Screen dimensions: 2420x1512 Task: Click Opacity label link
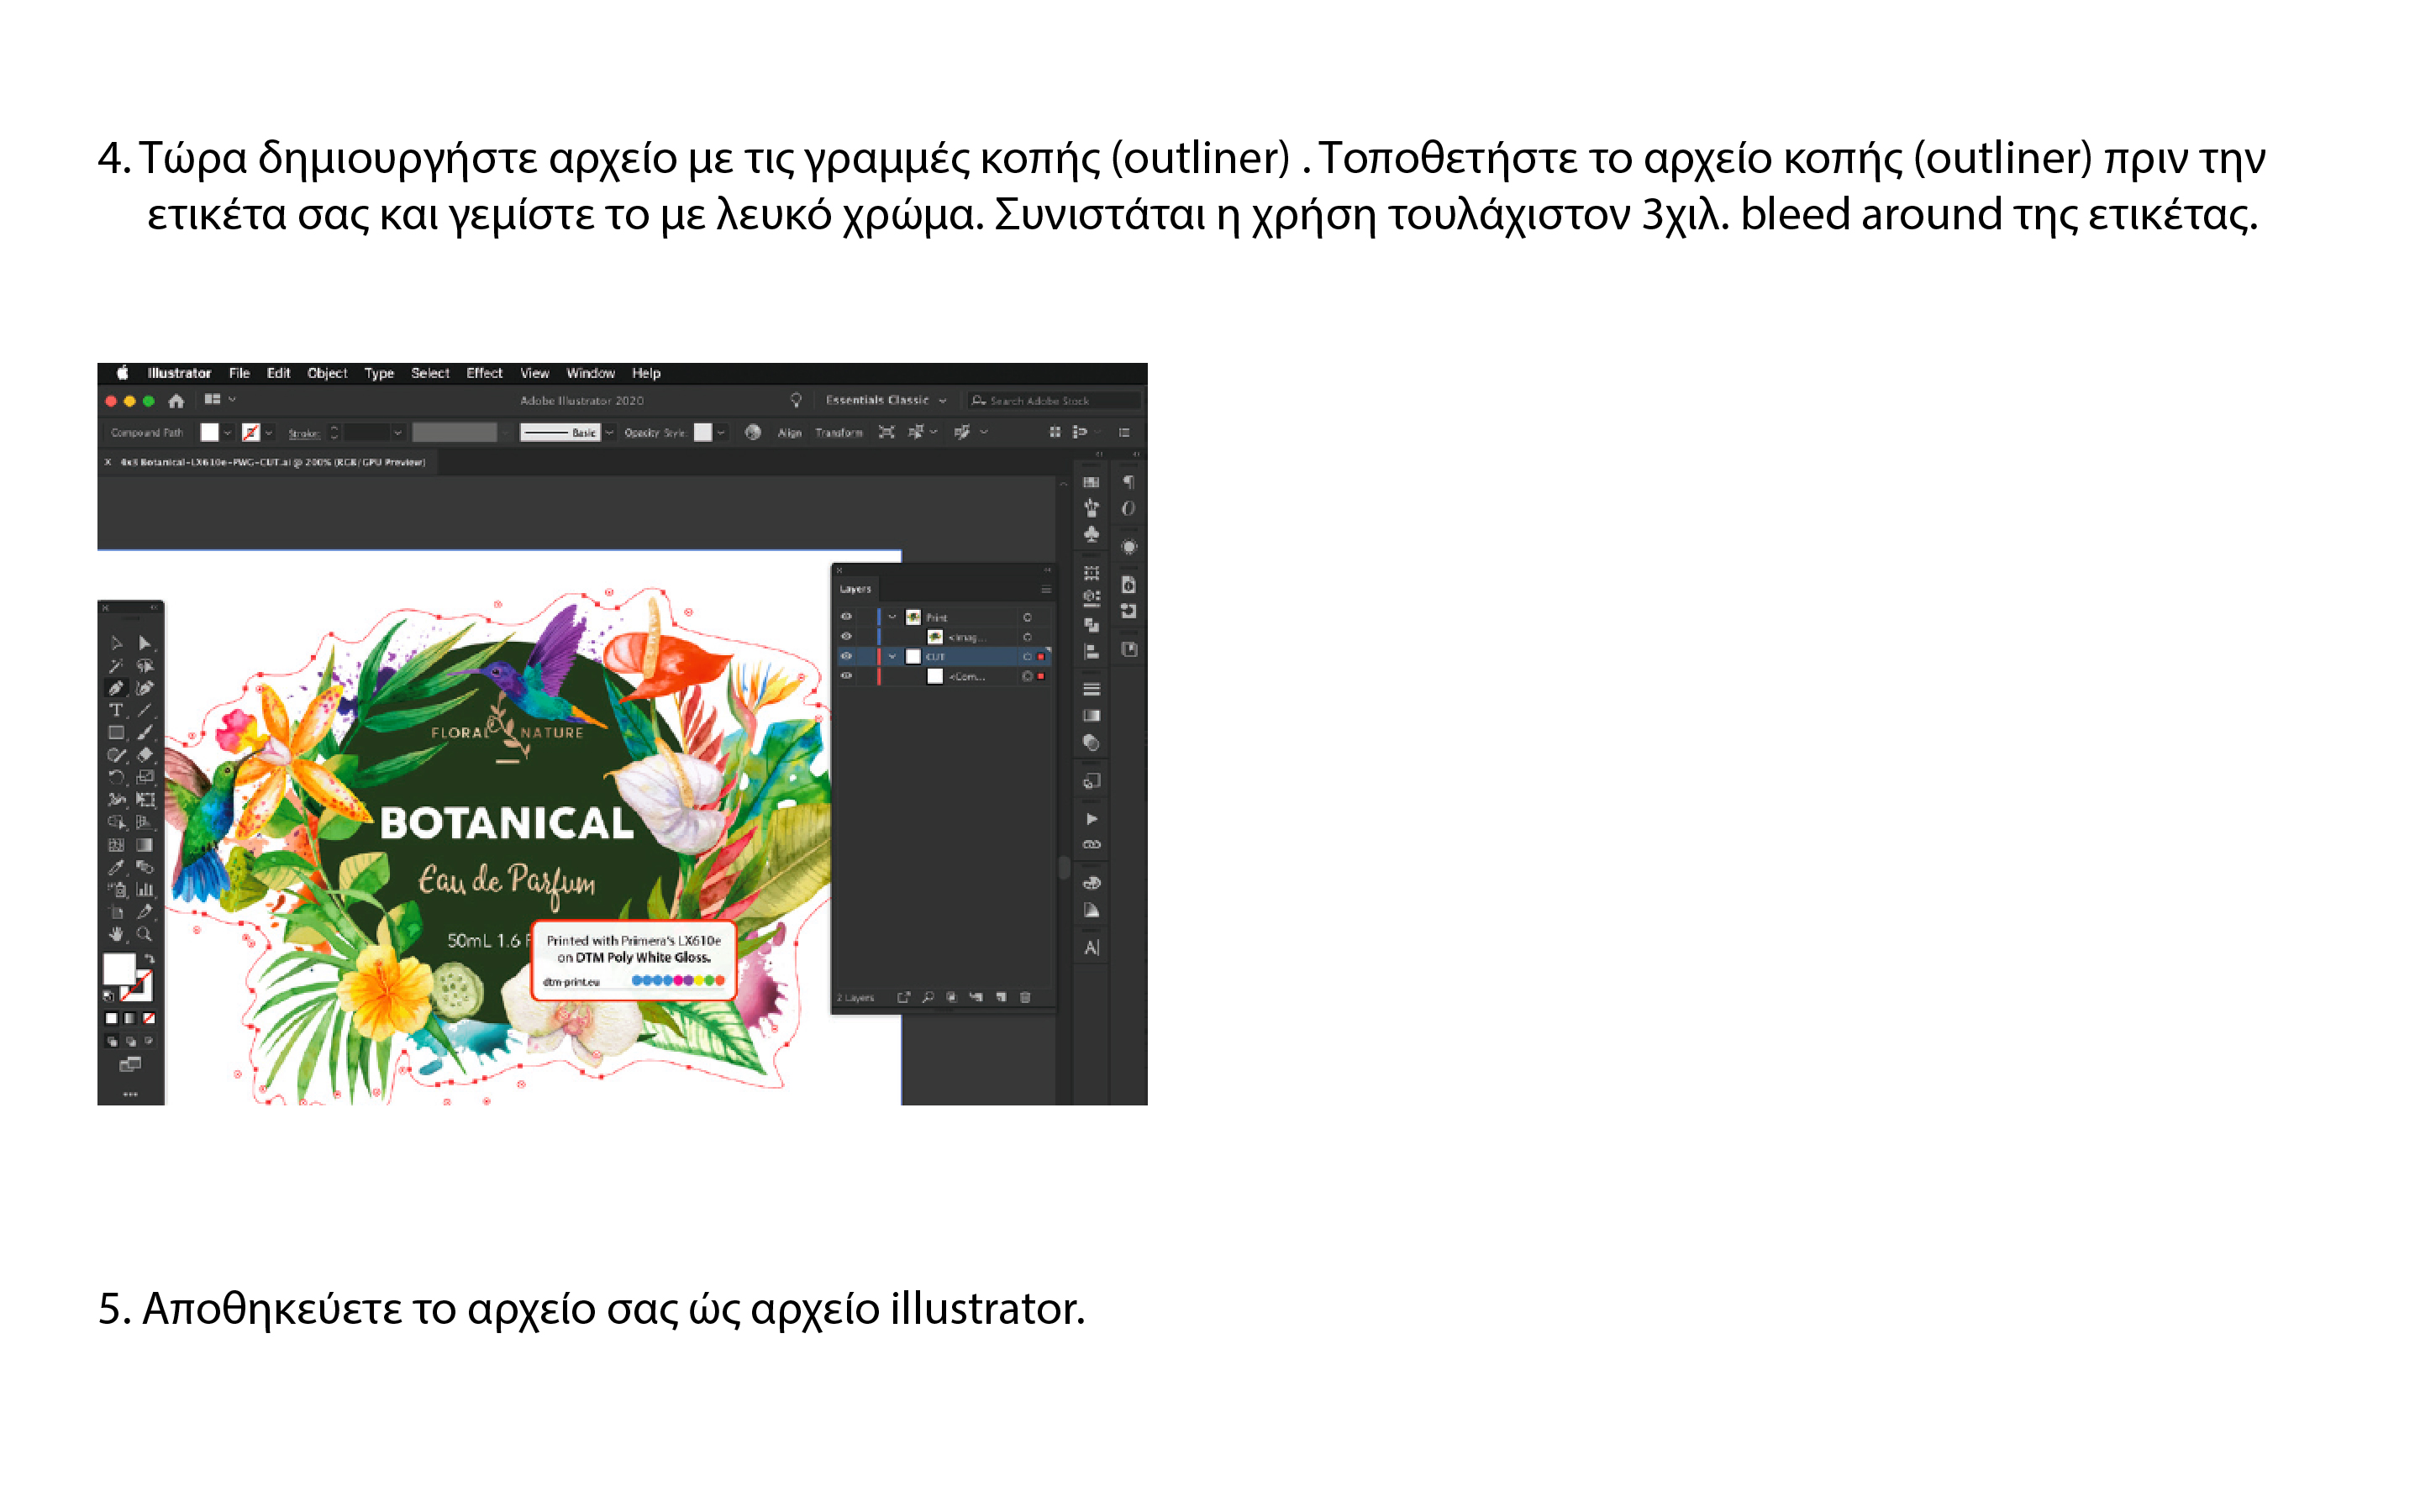click(641, 433)
